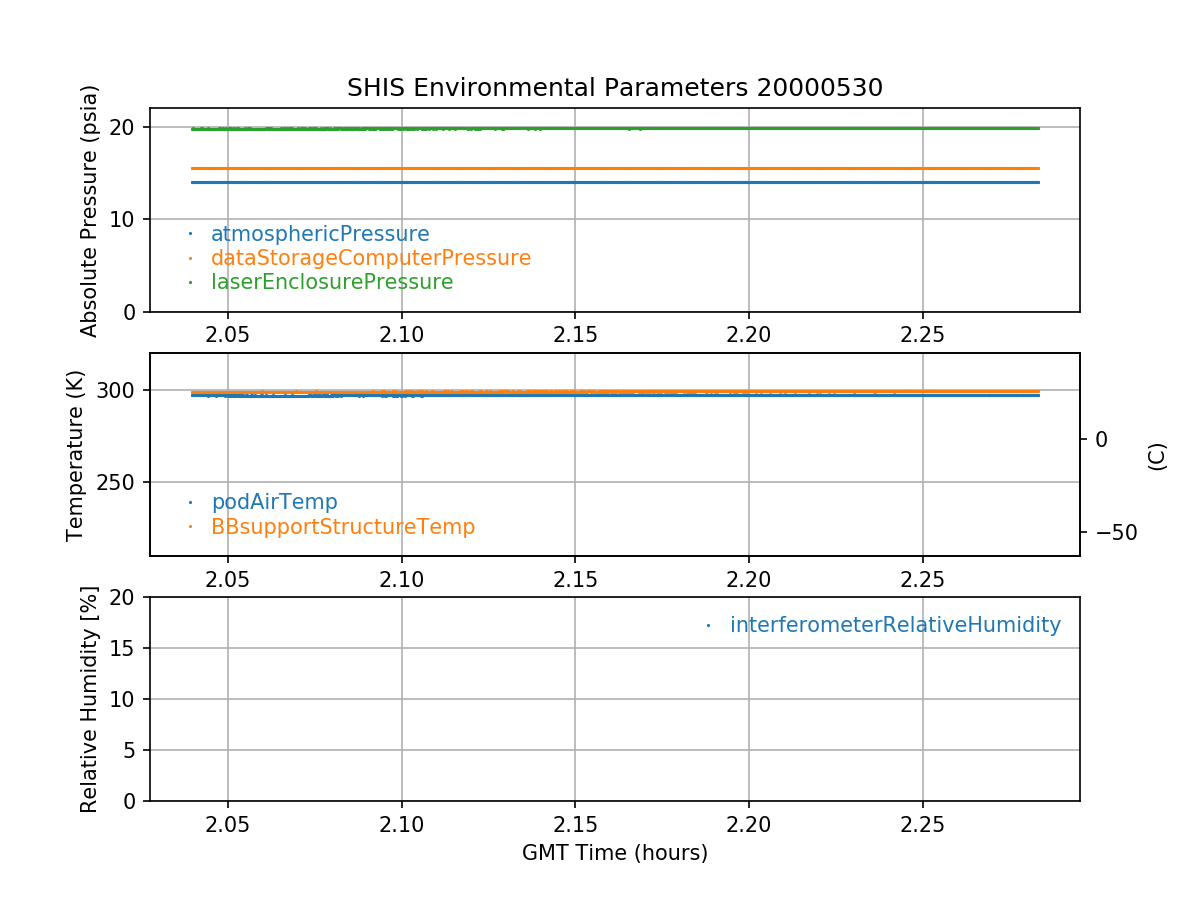The height and width of the screenshot is (900, 1200).
Task: Click the Relative Humidity [%] axis label
Action: click(x=90, y=699)
